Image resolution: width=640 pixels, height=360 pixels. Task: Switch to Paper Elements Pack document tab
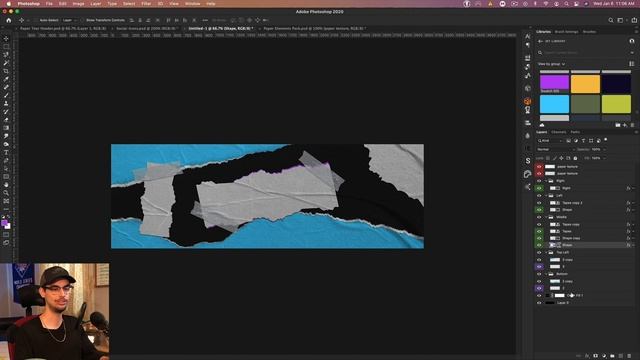[314, 29]
